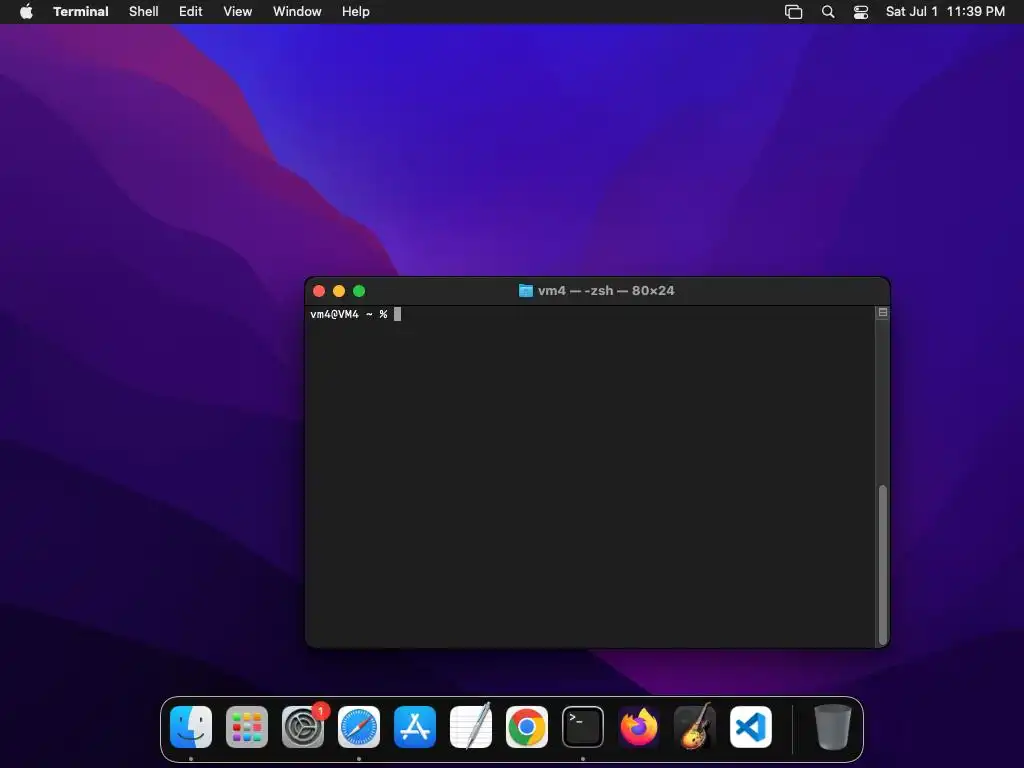Launch Visual Studio Code from the Dock
This screenshot has width=1024, height=768.
click(751, 727)
